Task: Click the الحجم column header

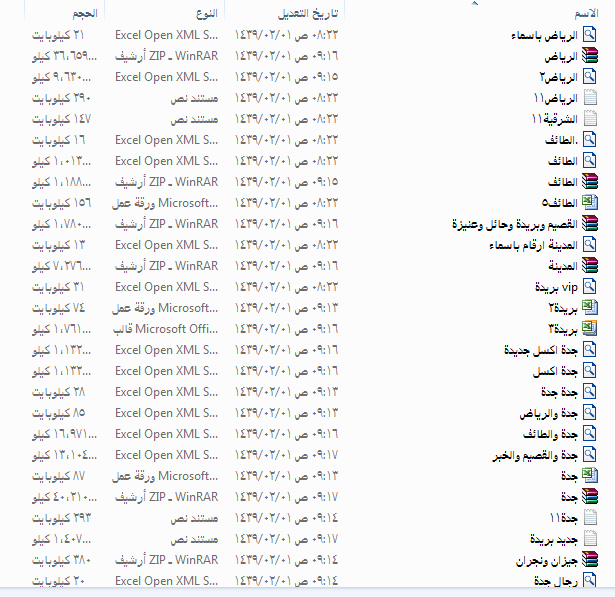Action: coord(85,14)
